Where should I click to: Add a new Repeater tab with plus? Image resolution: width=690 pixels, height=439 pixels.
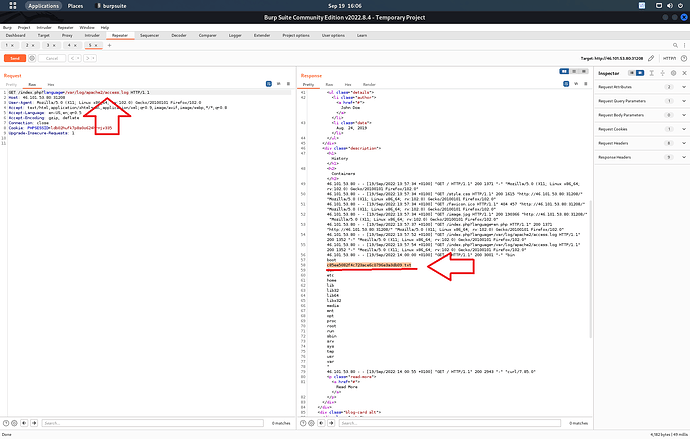click(x=110, y=45)
